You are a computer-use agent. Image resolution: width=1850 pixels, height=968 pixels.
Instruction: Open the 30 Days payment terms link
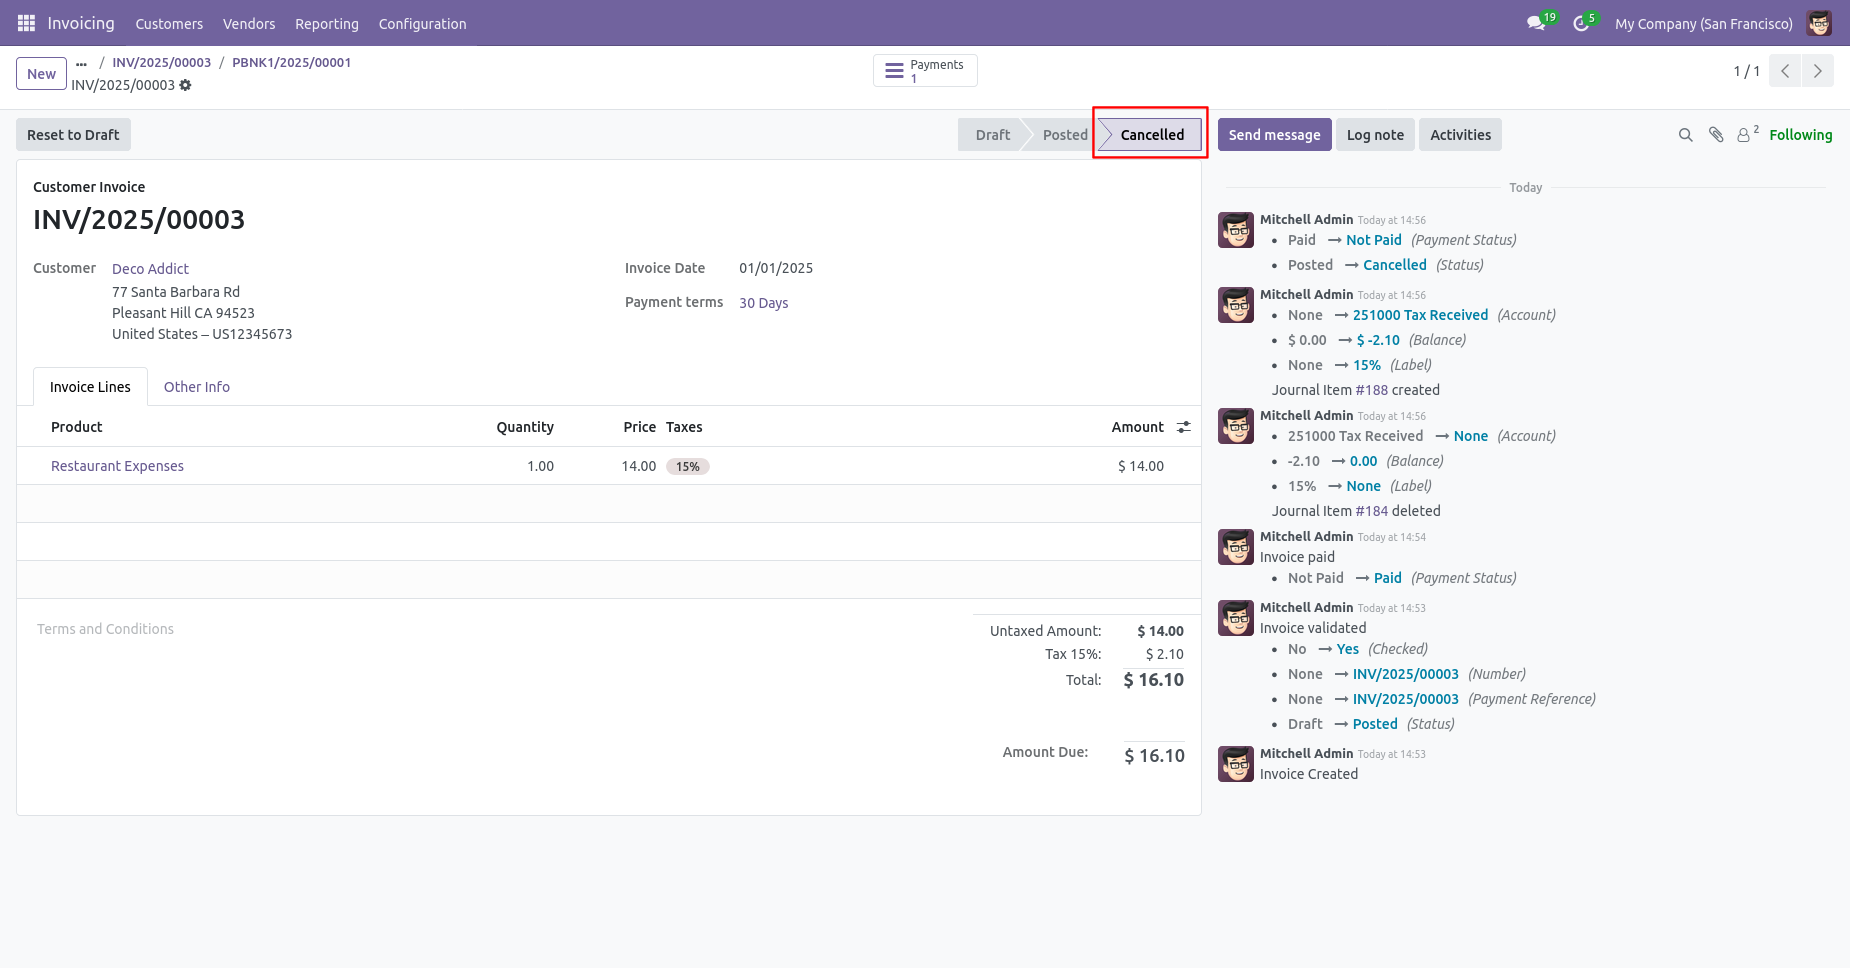tap(763, 303)
